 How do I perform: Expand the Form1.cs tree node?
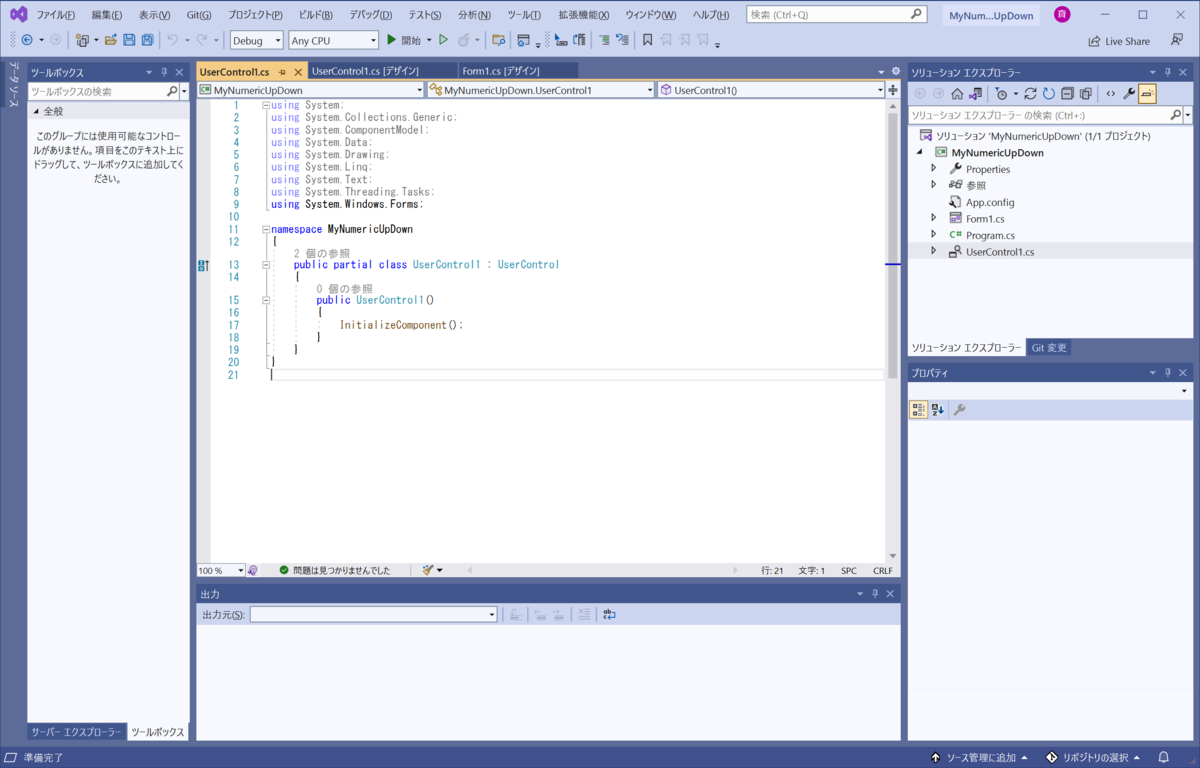(x=934, y=218)
